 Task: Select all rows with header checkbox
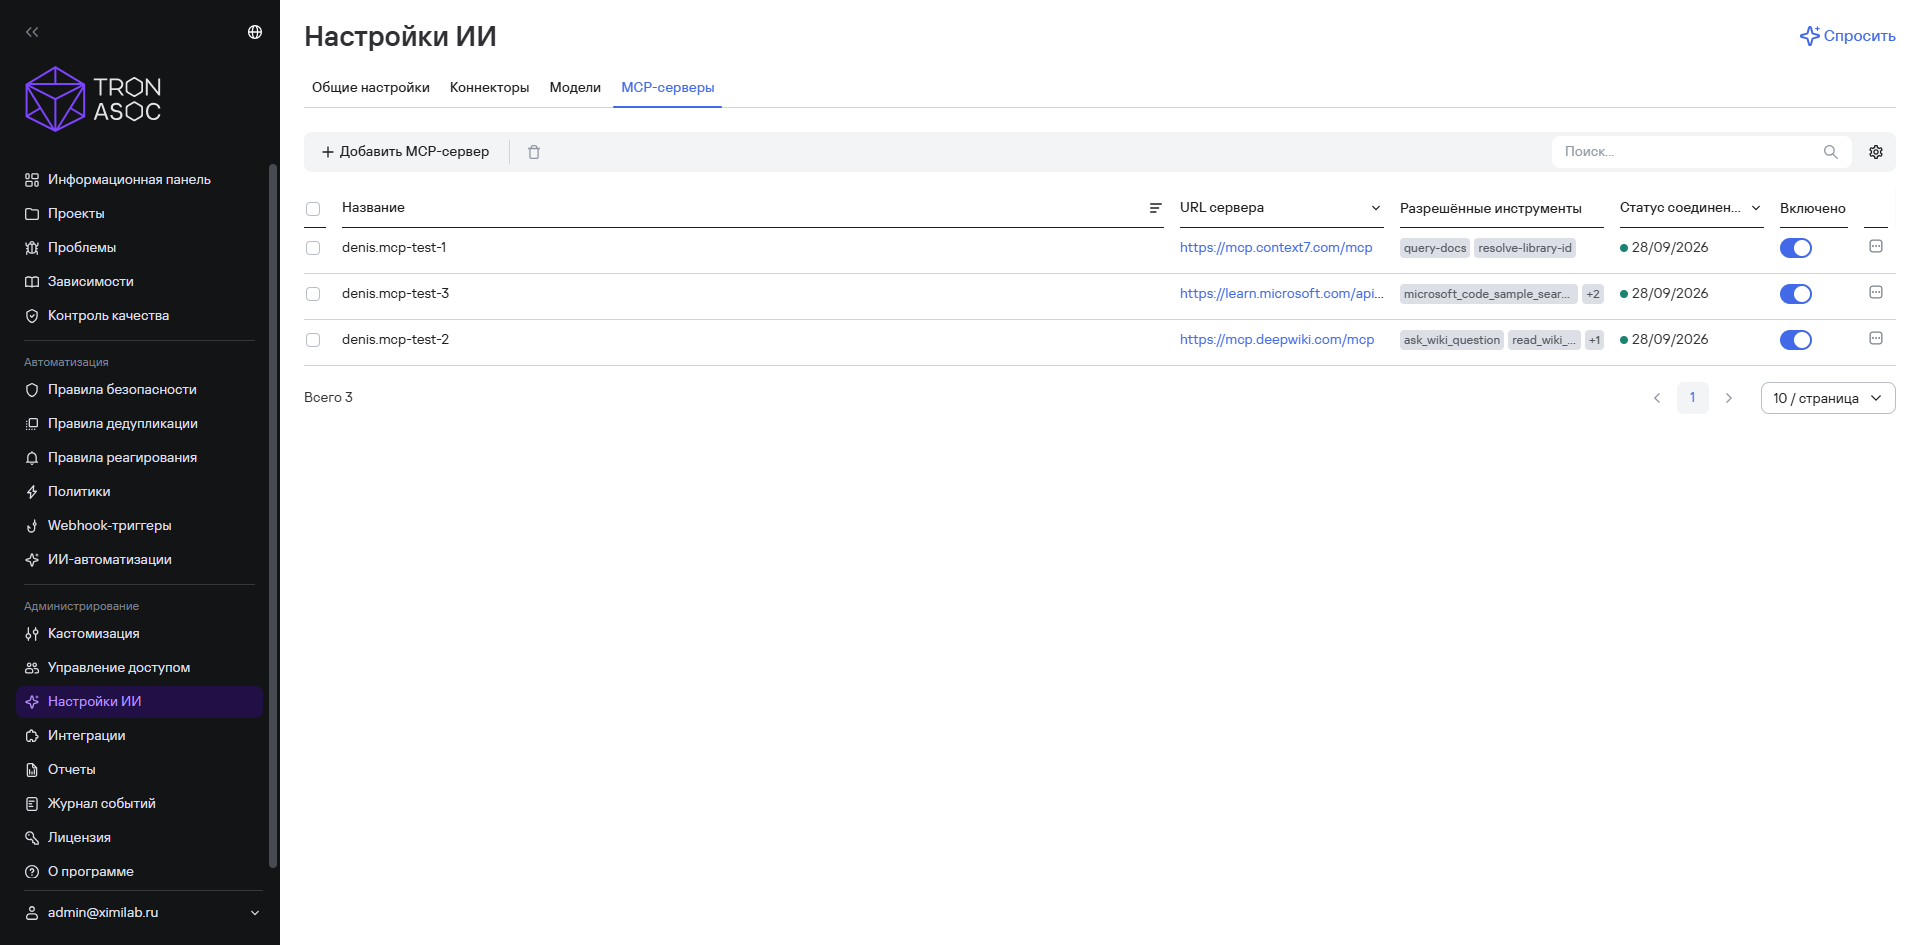[313, 209]
